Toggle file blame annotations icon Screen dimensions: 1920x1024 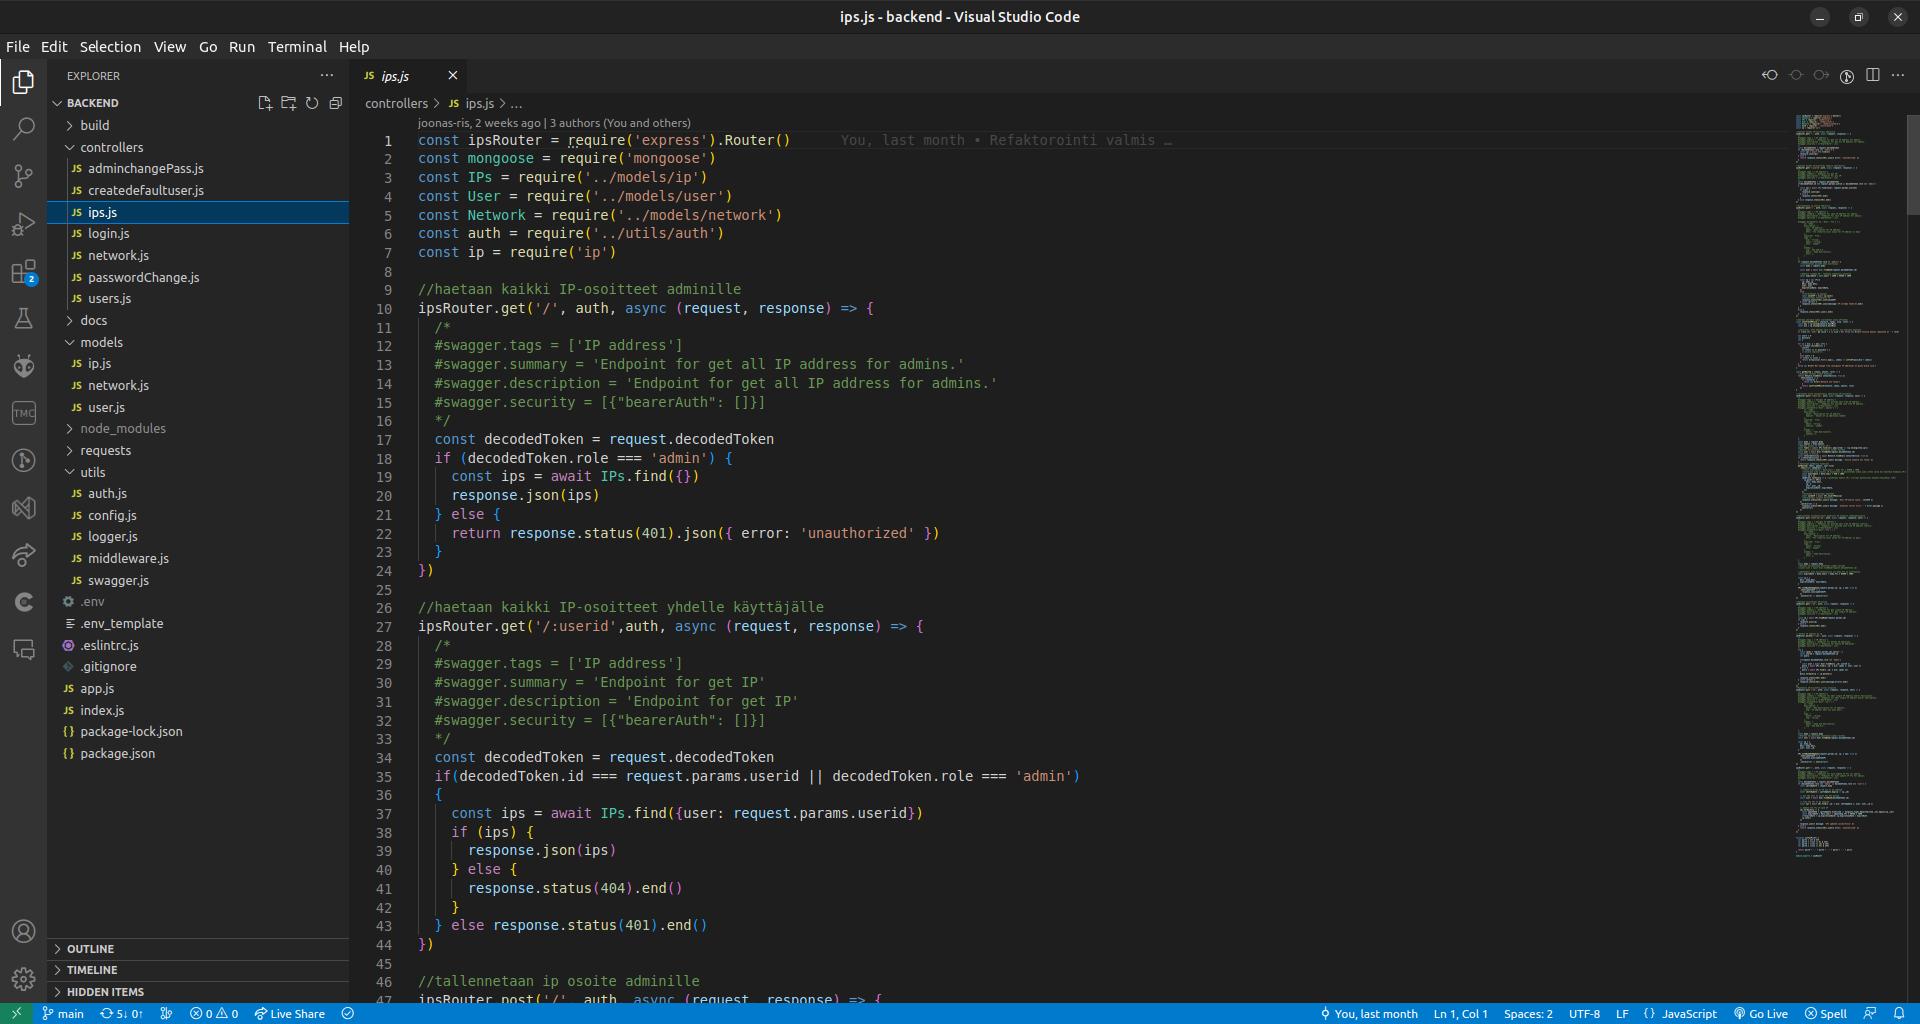[1847, 76]
